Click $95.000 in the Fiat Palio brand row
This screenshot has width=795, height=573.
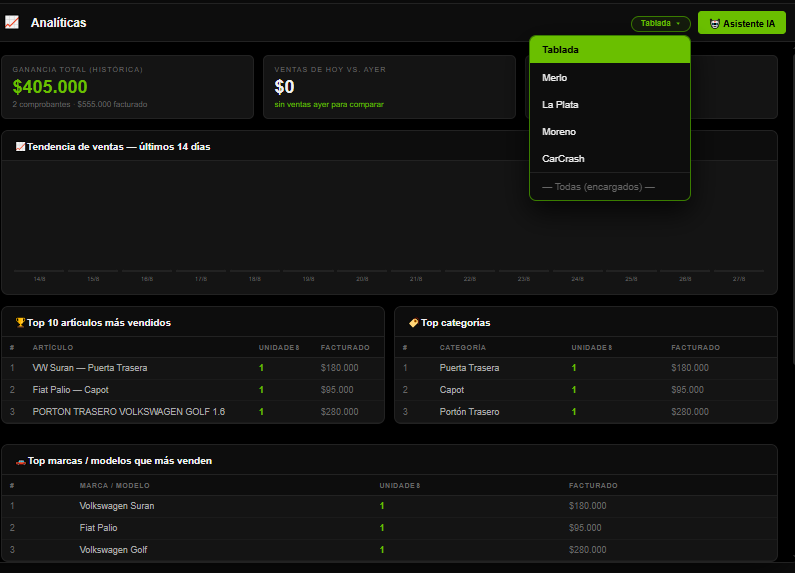coord(585,528)
